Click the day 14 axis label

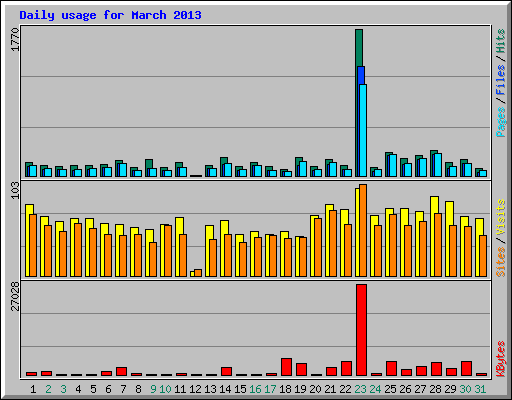pyautogui.click(x=225, y=389)
